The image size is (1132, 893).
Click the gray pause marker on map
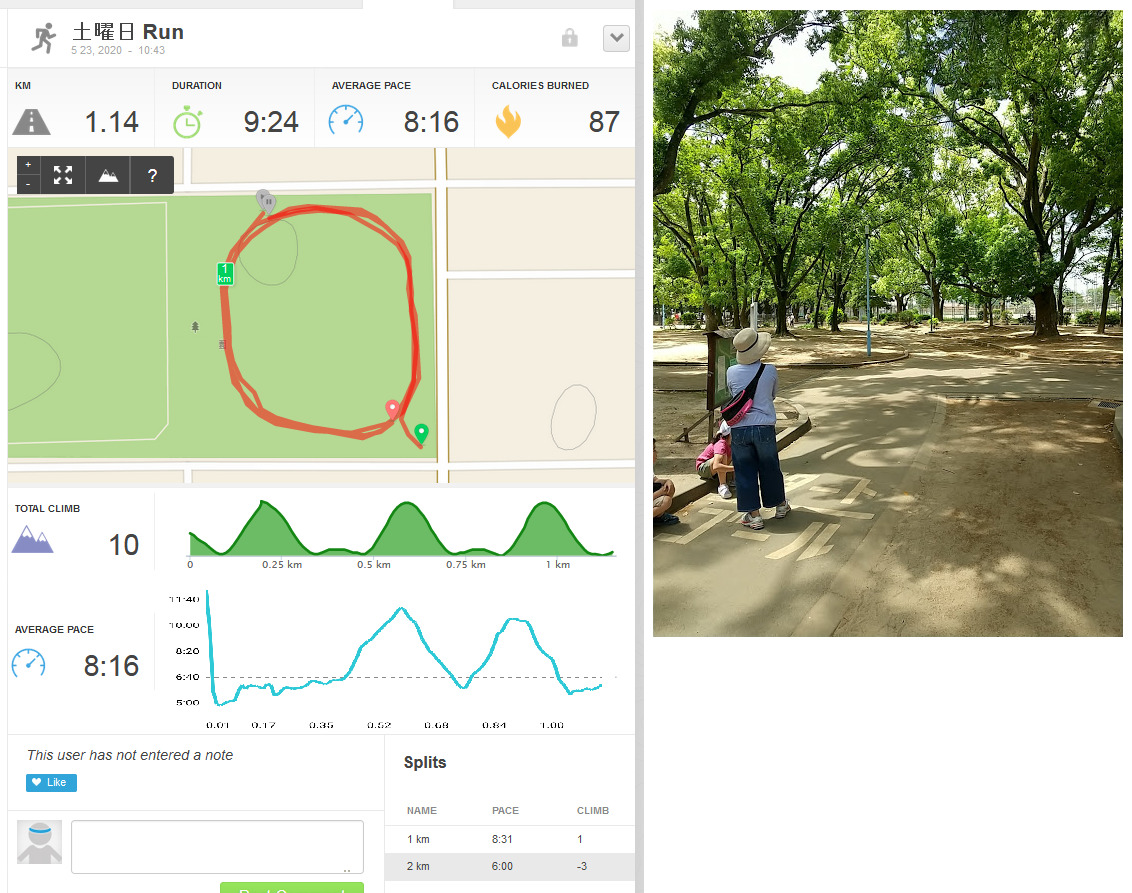click(266, 200)
